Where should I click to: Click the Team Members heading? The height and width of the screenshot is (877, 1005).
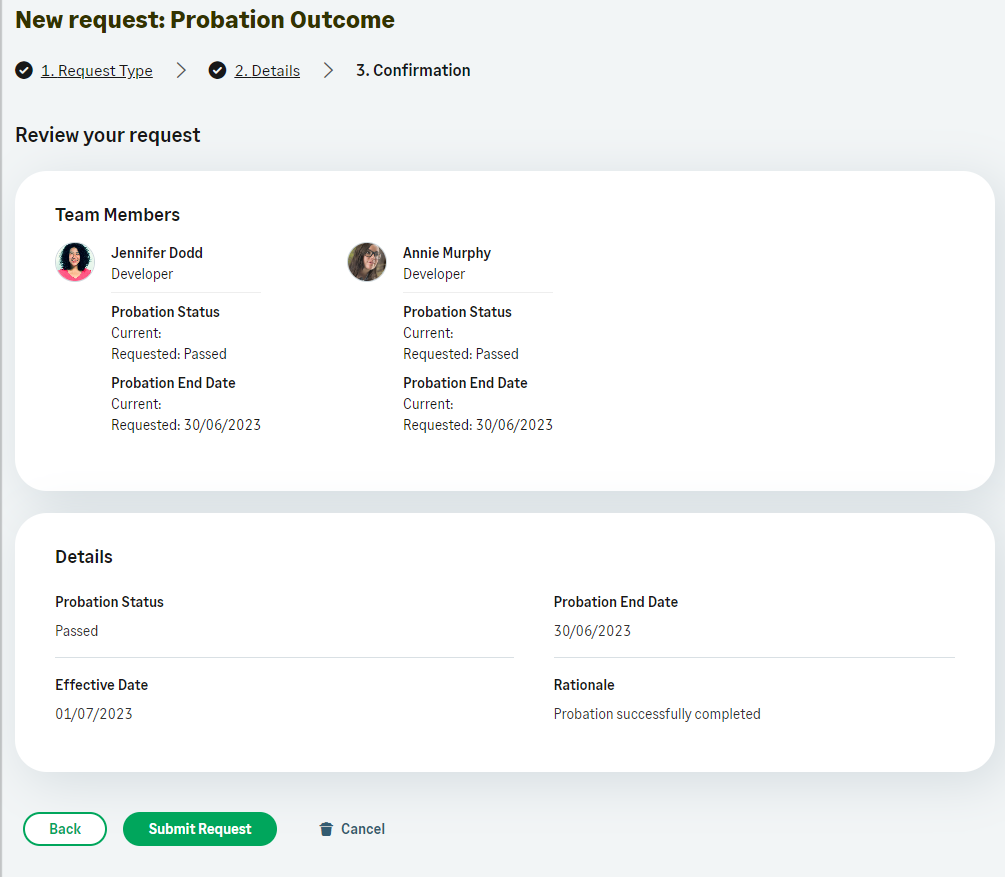click(x=118, y=215)
